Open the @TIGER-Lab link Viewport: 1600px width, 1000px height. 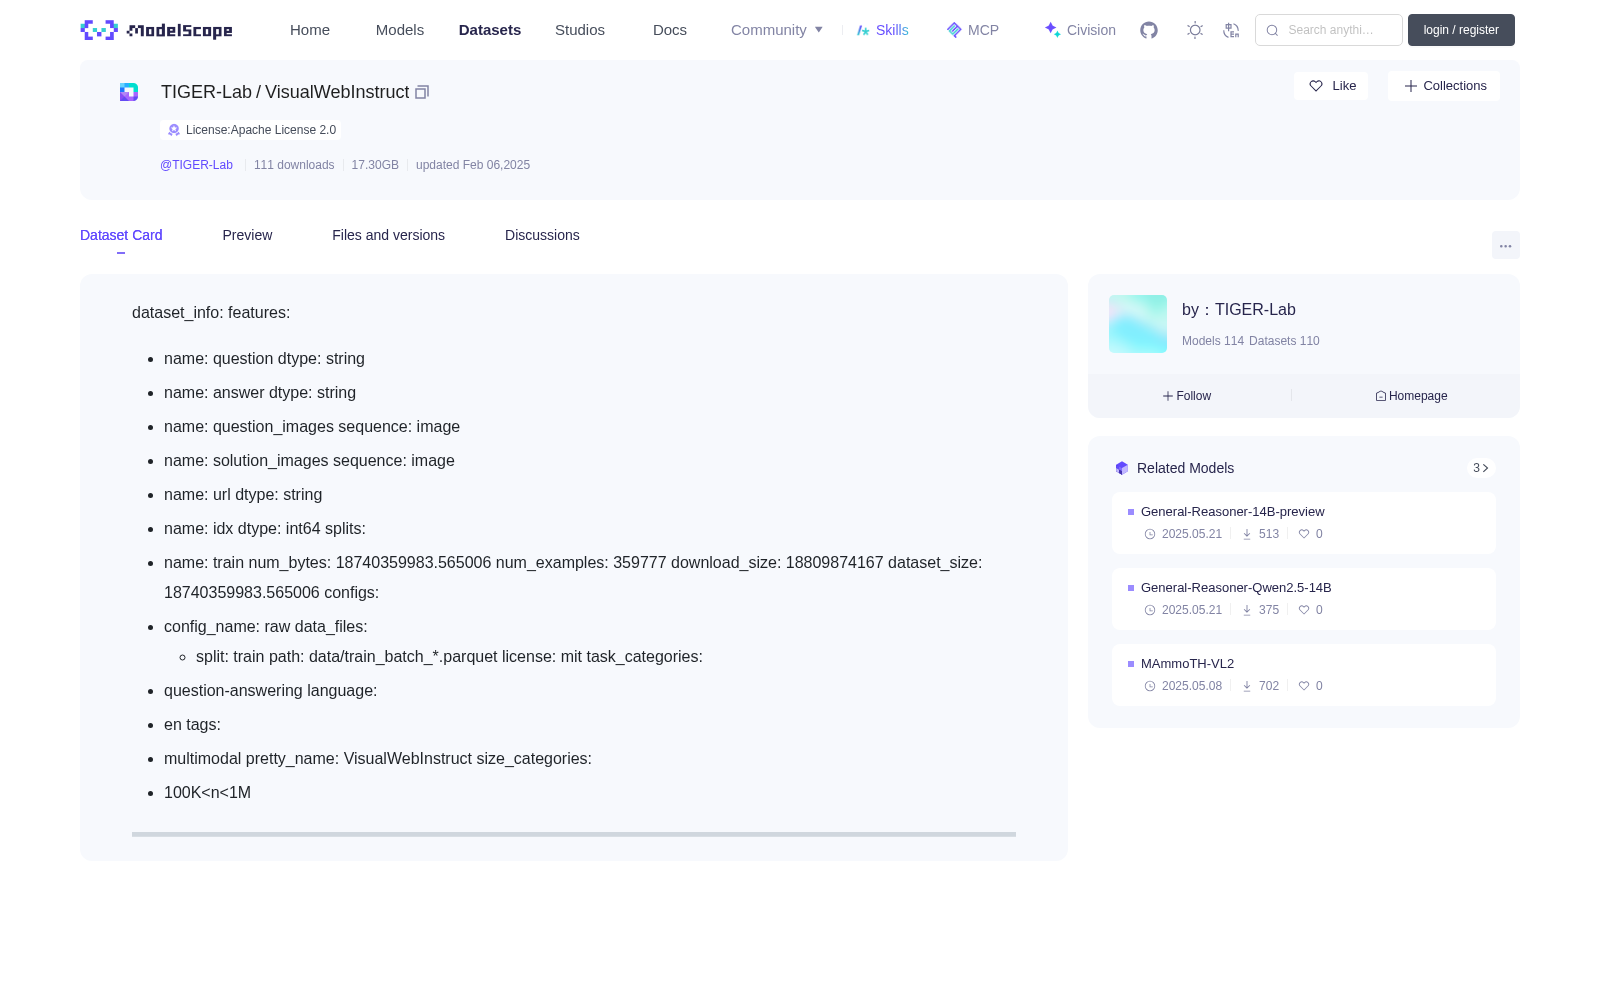pos(196,165)
